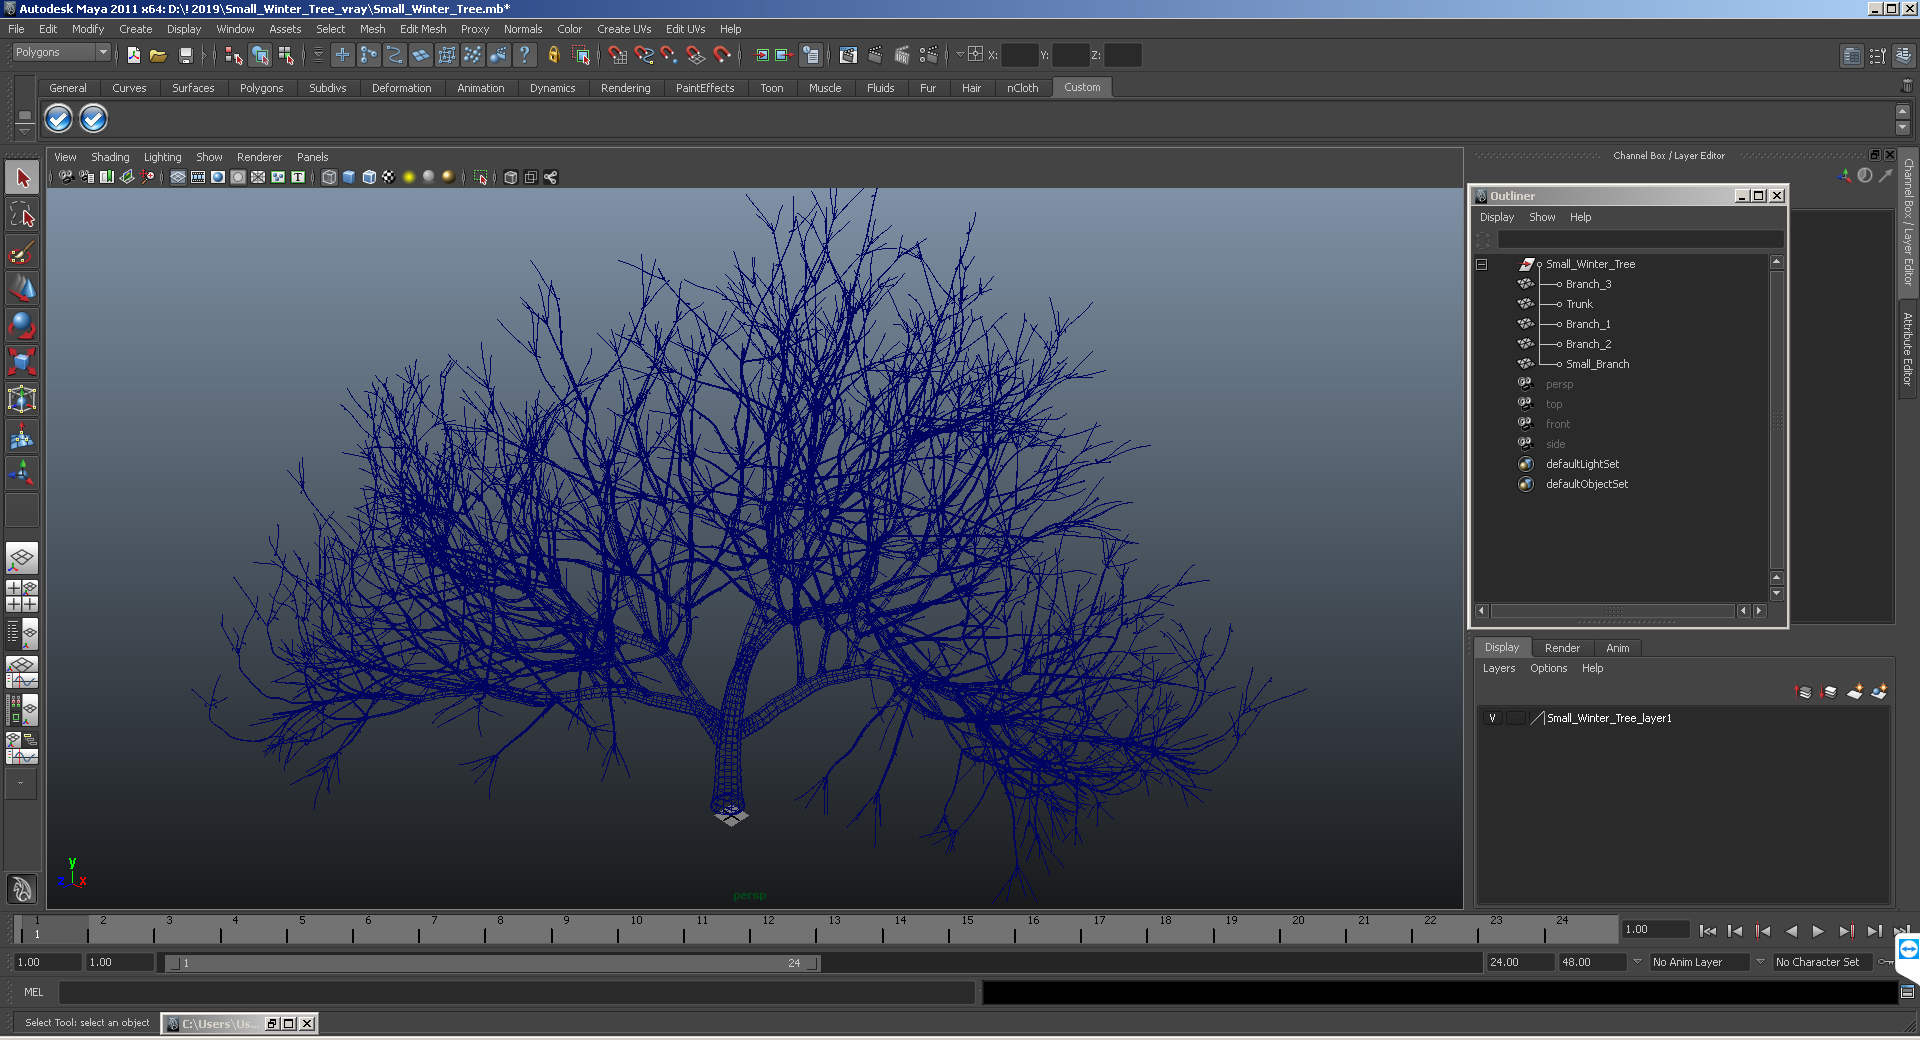Screen dimensions: 1920x1040
Task: Select Trunk in the Outliner
Action: coord(1579,304)
